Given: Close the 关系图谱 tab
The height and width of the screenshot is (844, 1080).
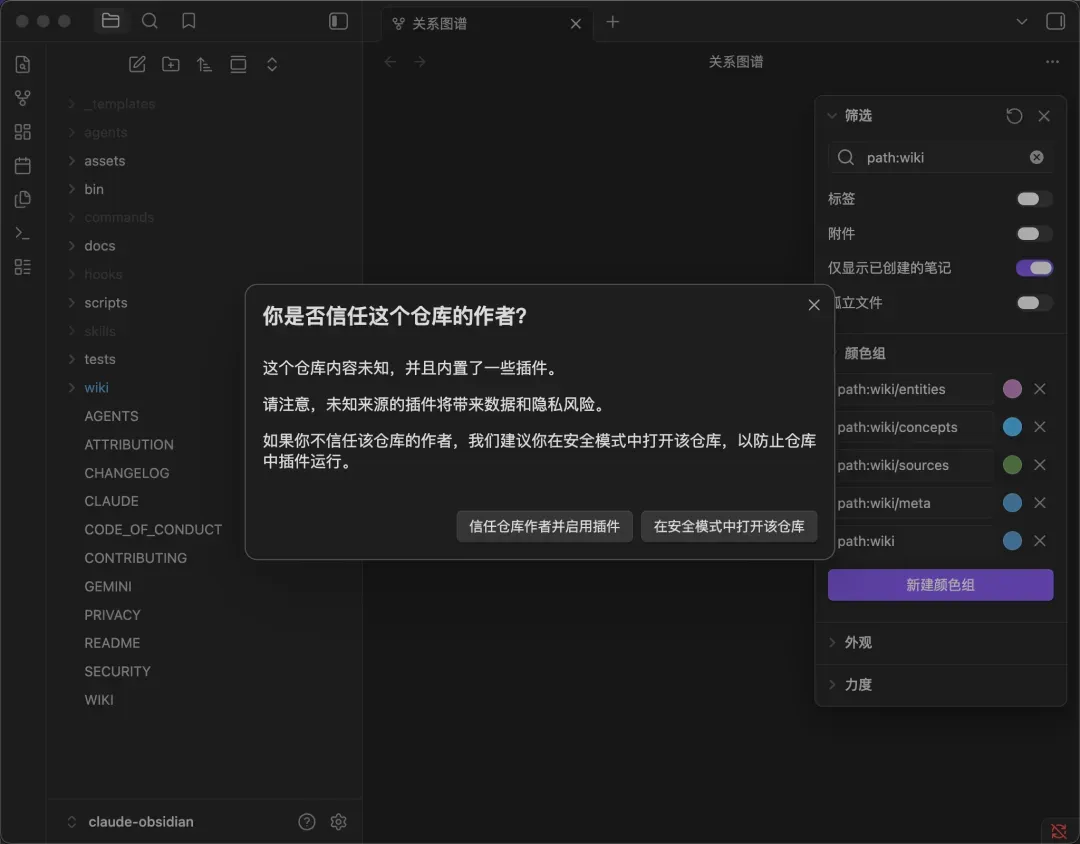Looking at the screenshot, I should click(x=576, y=24).
